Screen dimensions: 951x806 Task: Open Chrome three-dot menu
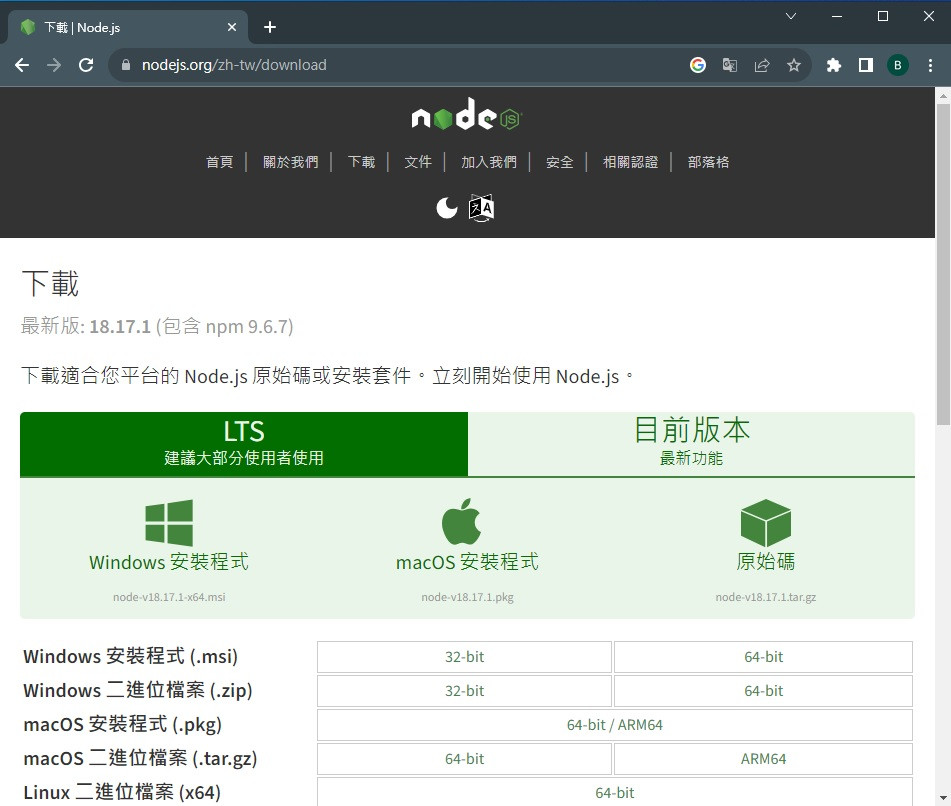pyautogui.click(x=930, y=65)
